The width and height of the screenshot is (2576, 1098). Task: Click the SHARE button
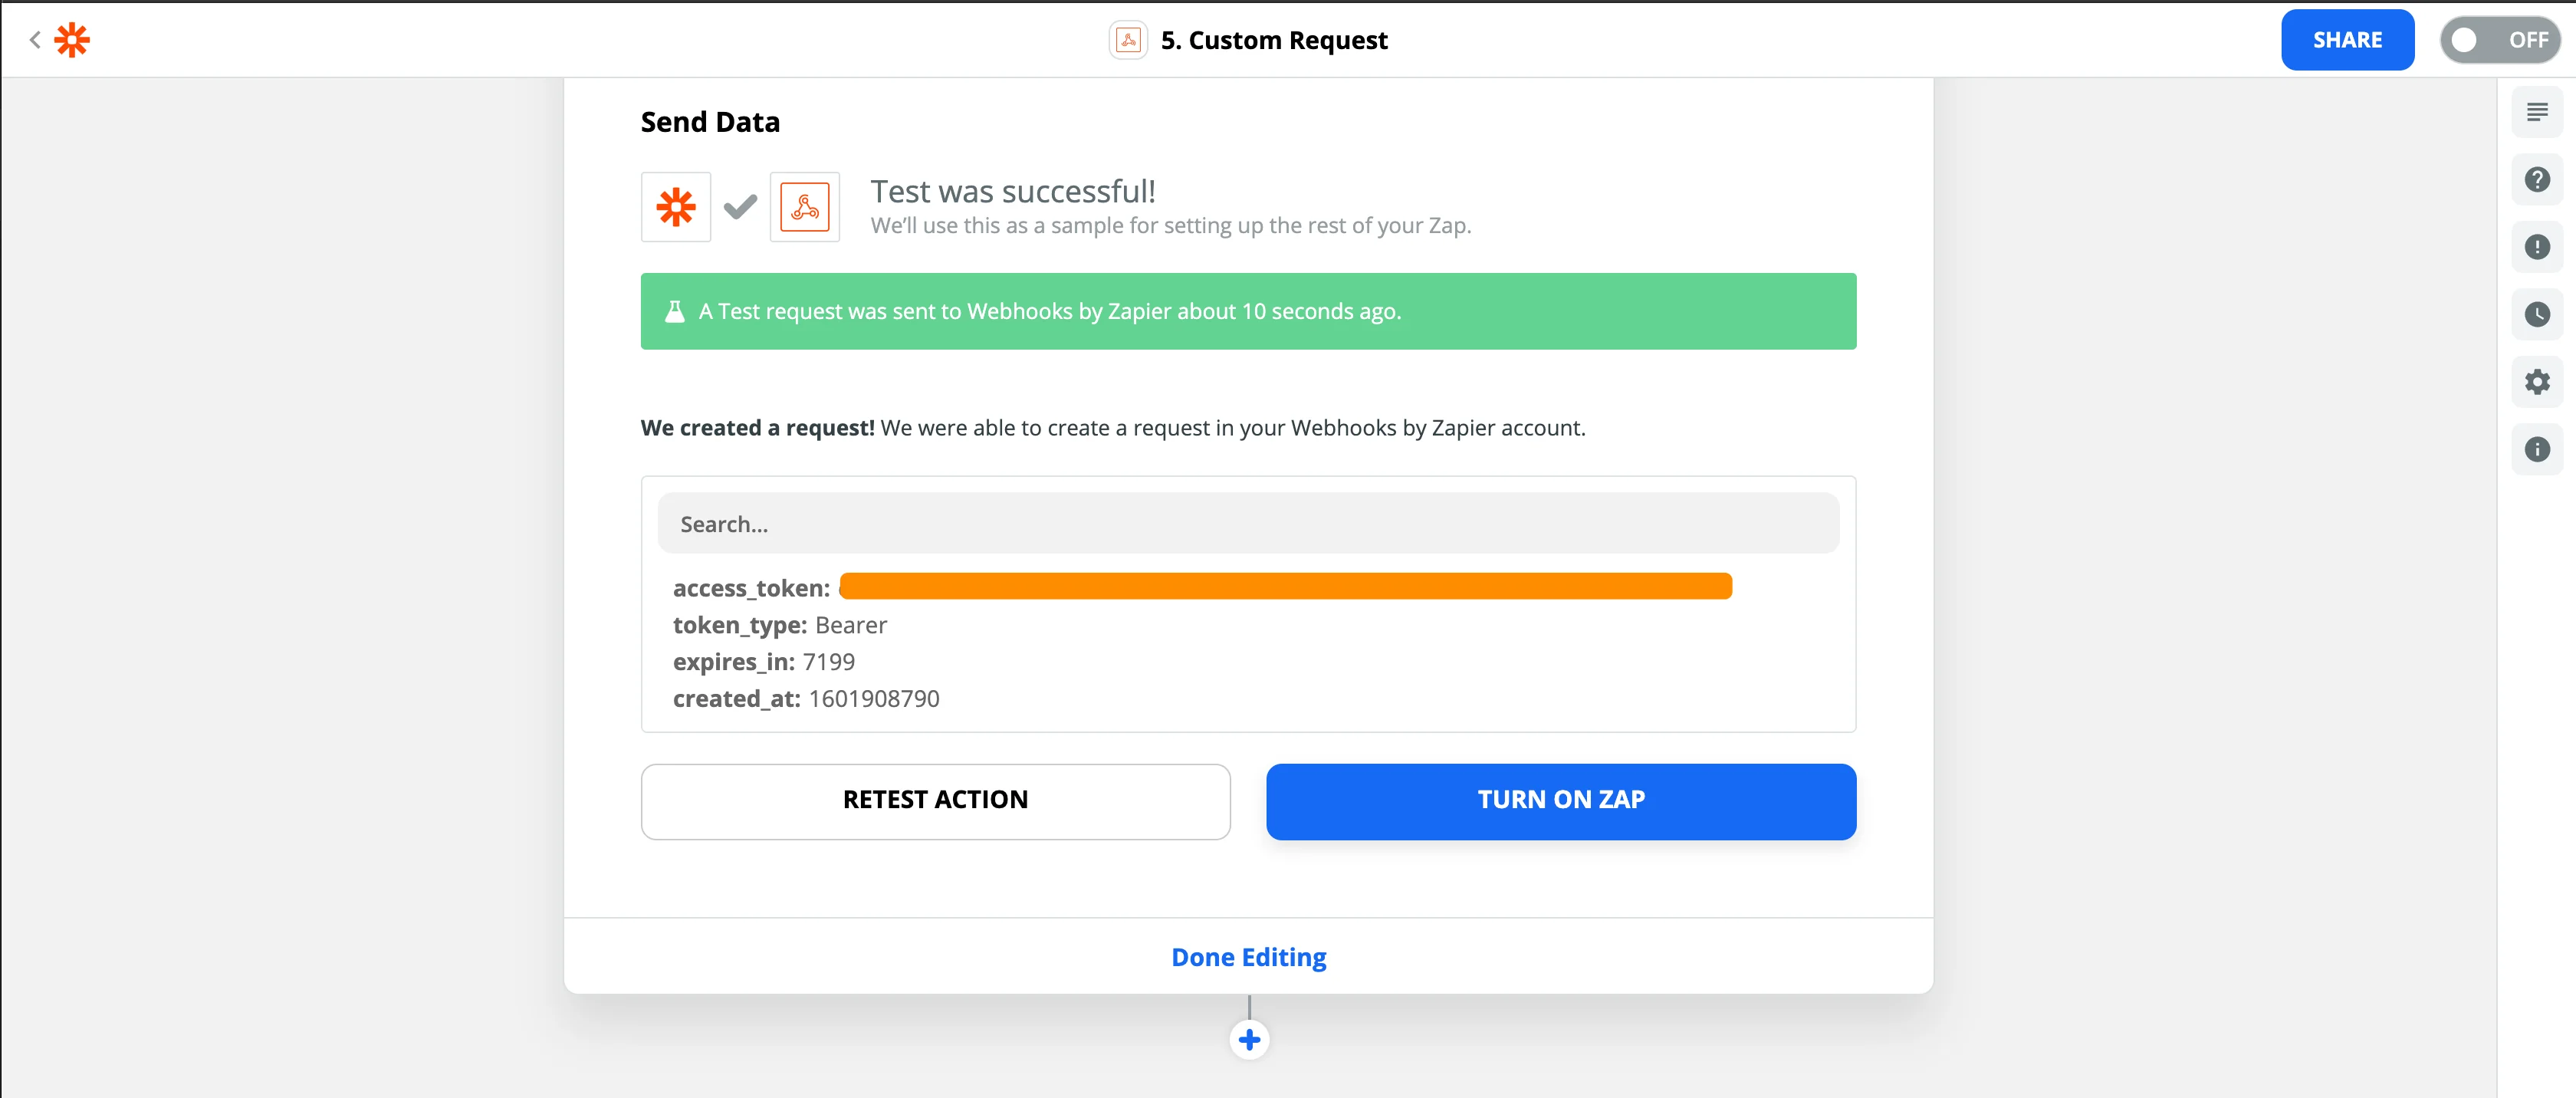2347,40
